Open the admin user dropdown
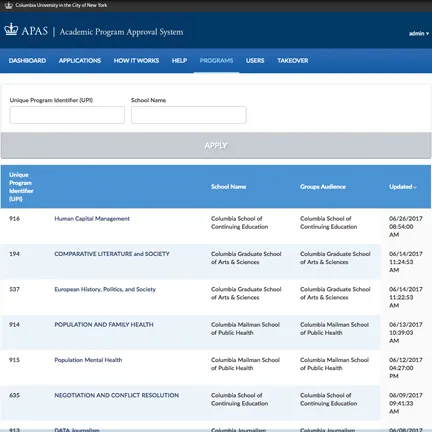The image size is (432, 432). point(419,33)
